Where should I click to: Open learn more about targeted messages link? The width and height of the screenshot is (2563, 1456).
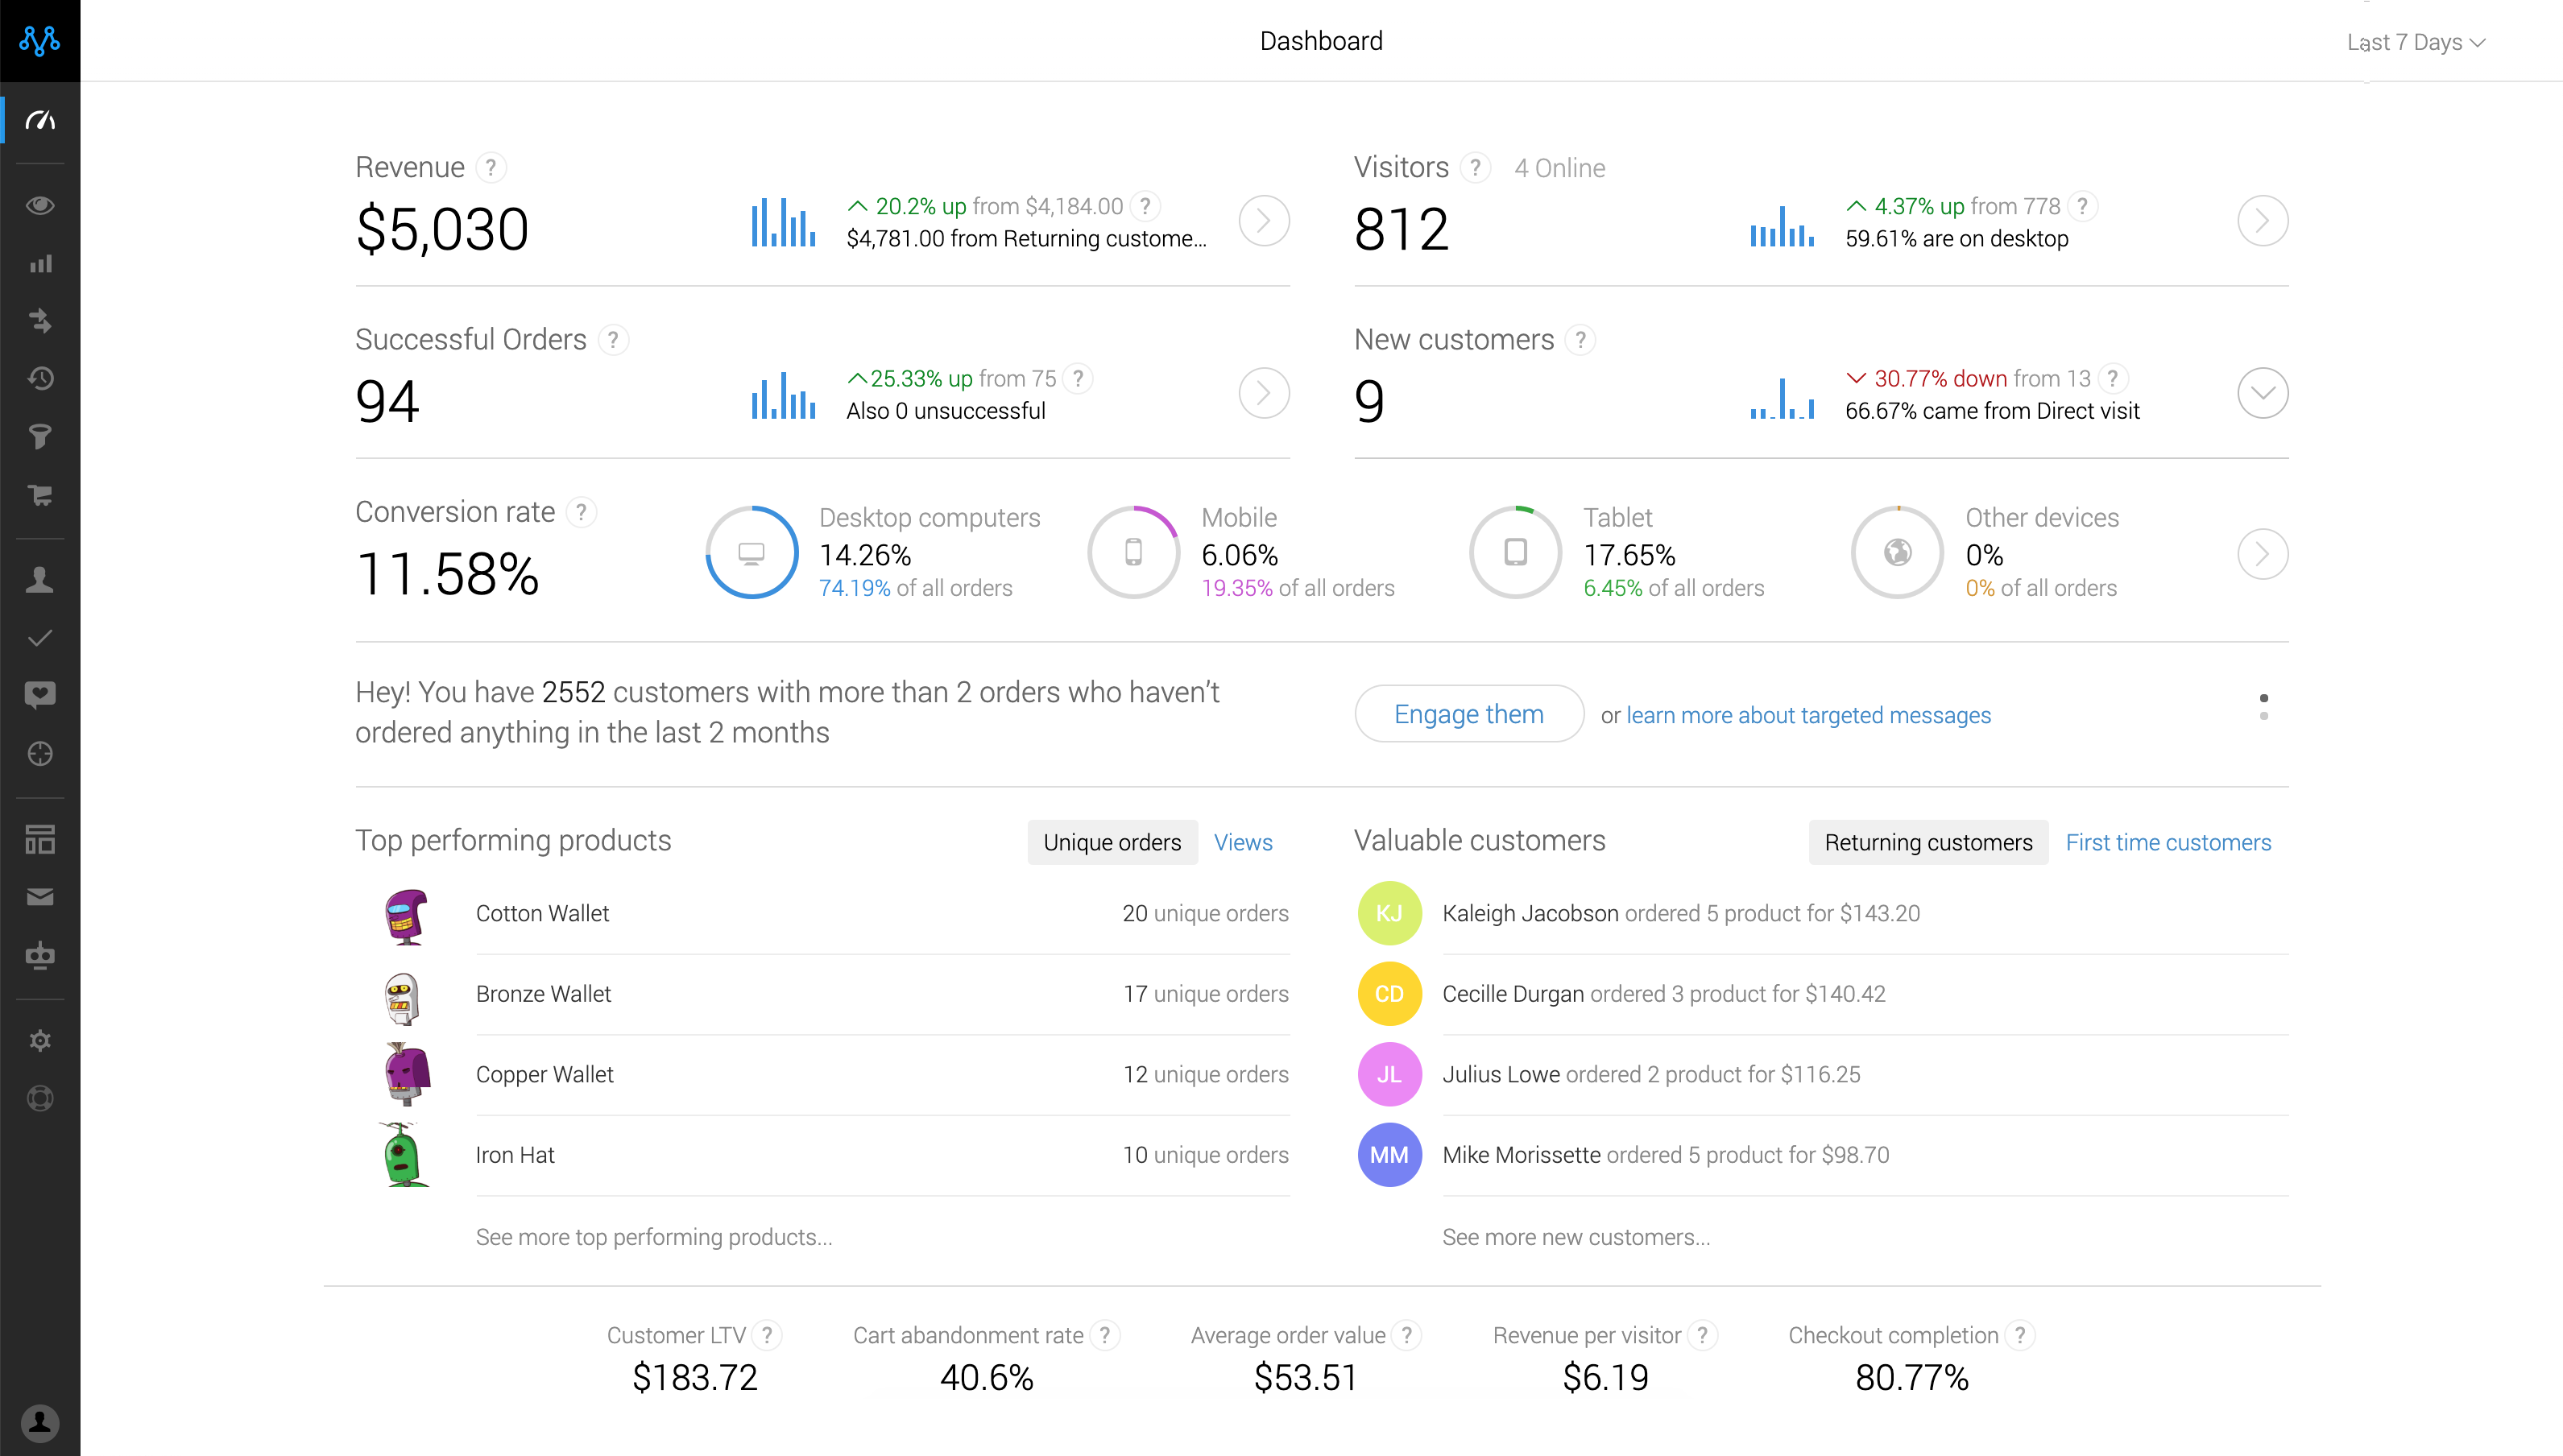1809,715
